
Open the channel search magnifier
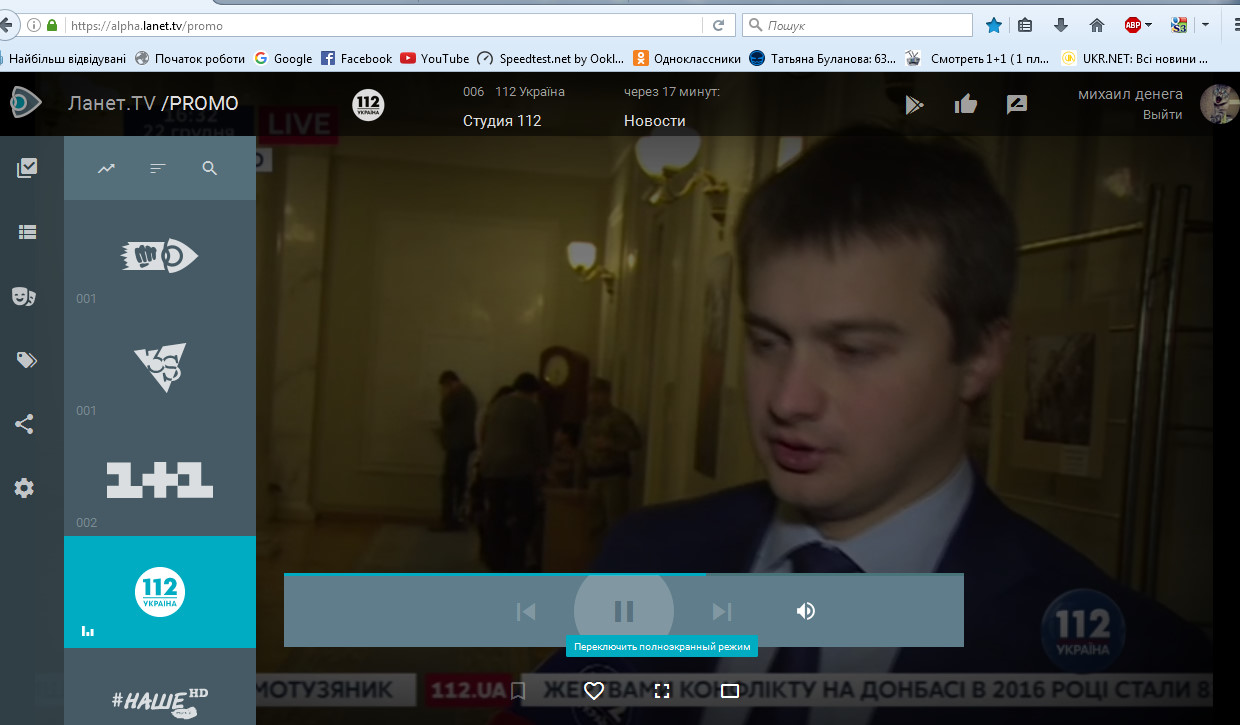click(210, 169)
